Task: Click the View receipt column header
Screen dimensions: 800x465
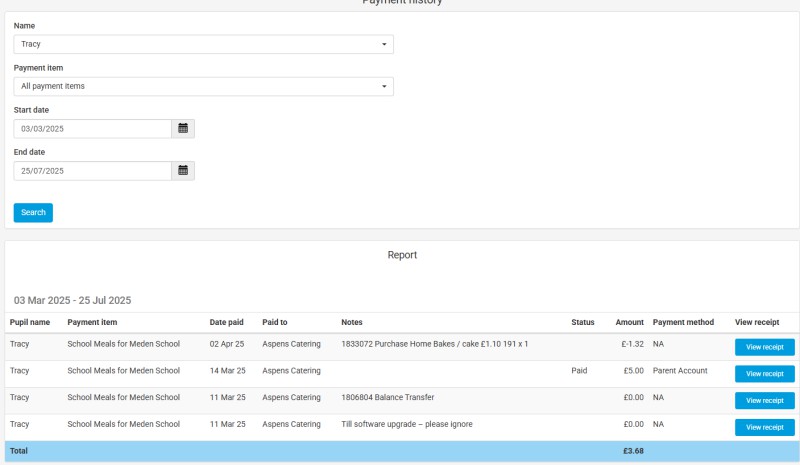Action: point(757,322)
